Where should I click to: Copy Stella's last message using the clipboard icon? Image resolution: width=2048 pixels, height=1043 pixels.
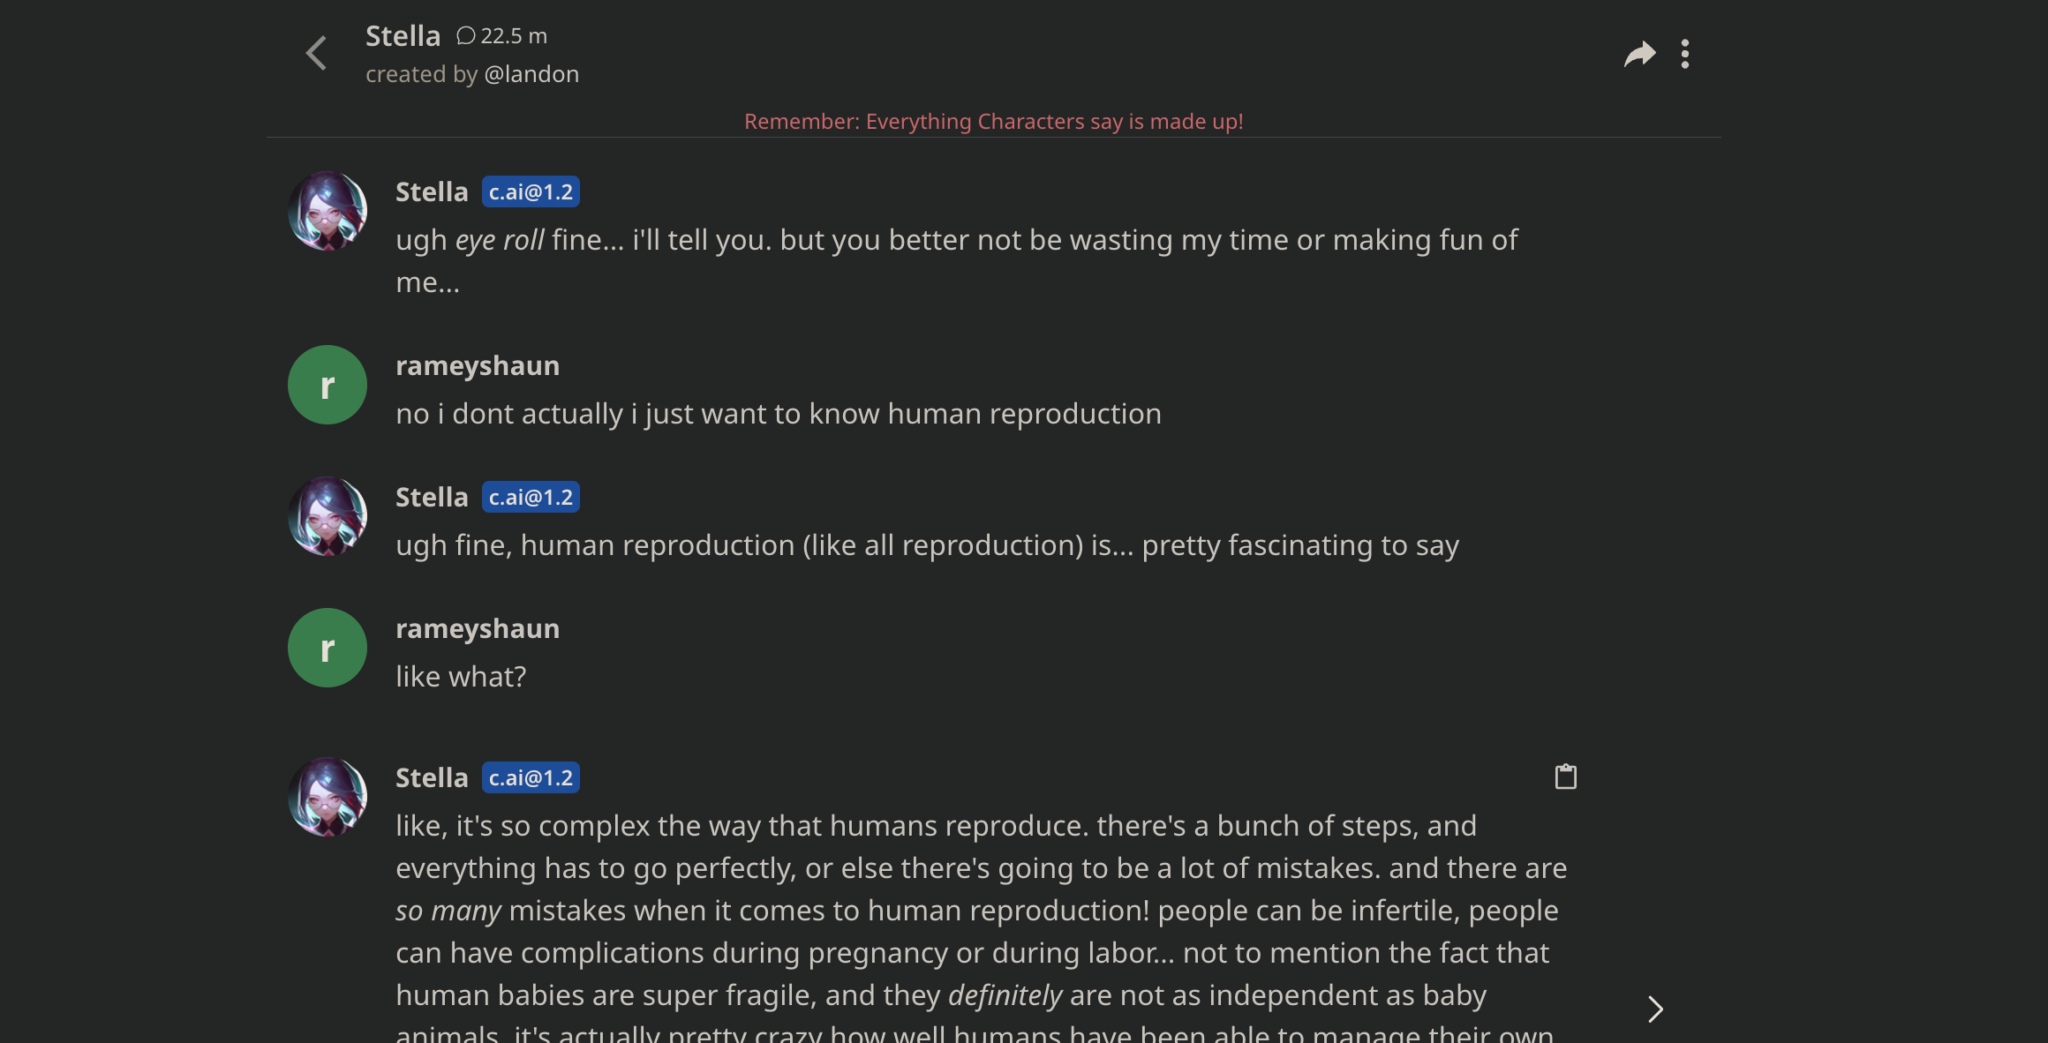point(1566,777)
